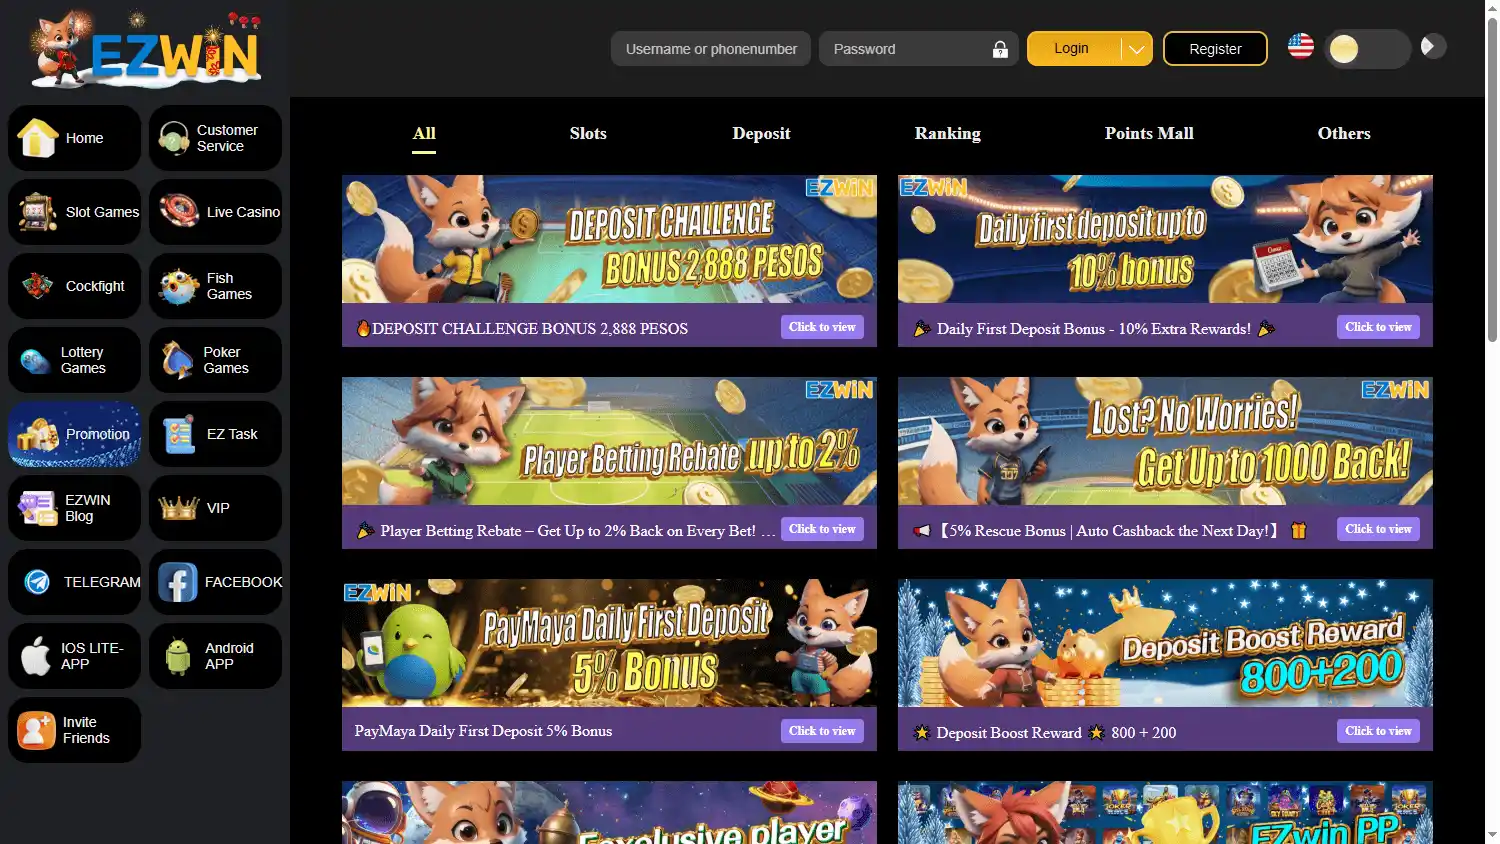Open IOS Lite-App apple icon
The image size is (1500, 844).
pyautogui.click(x=36, y=656)
